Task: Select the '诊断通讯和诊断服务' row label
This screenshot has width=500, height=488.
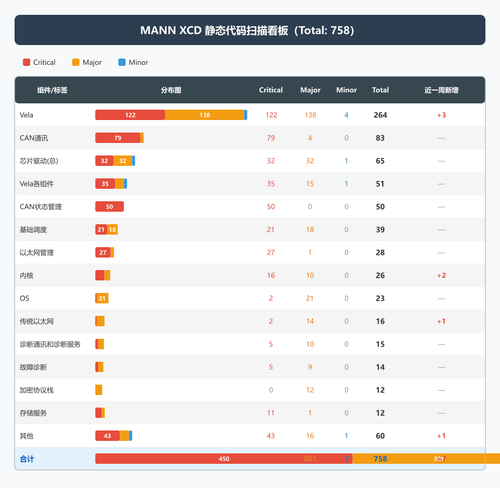Action: [x=50, y=344]
